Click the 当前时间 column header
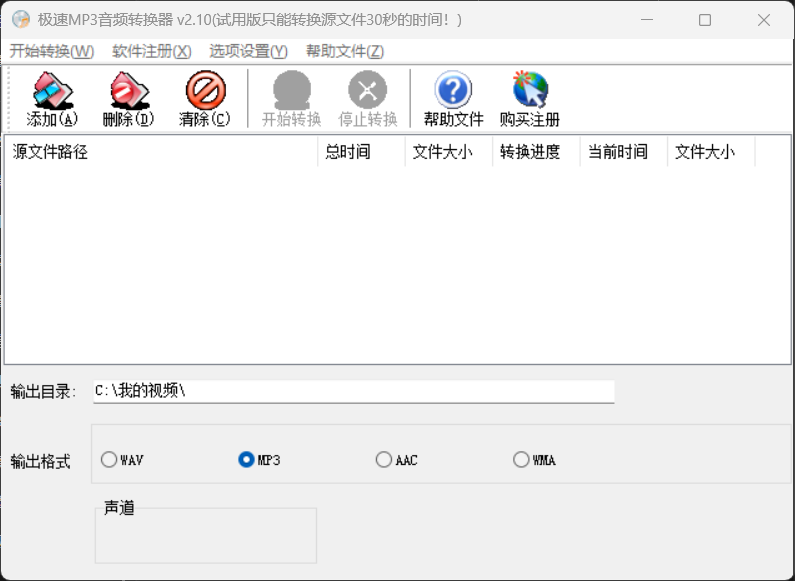 coord(624,152)
